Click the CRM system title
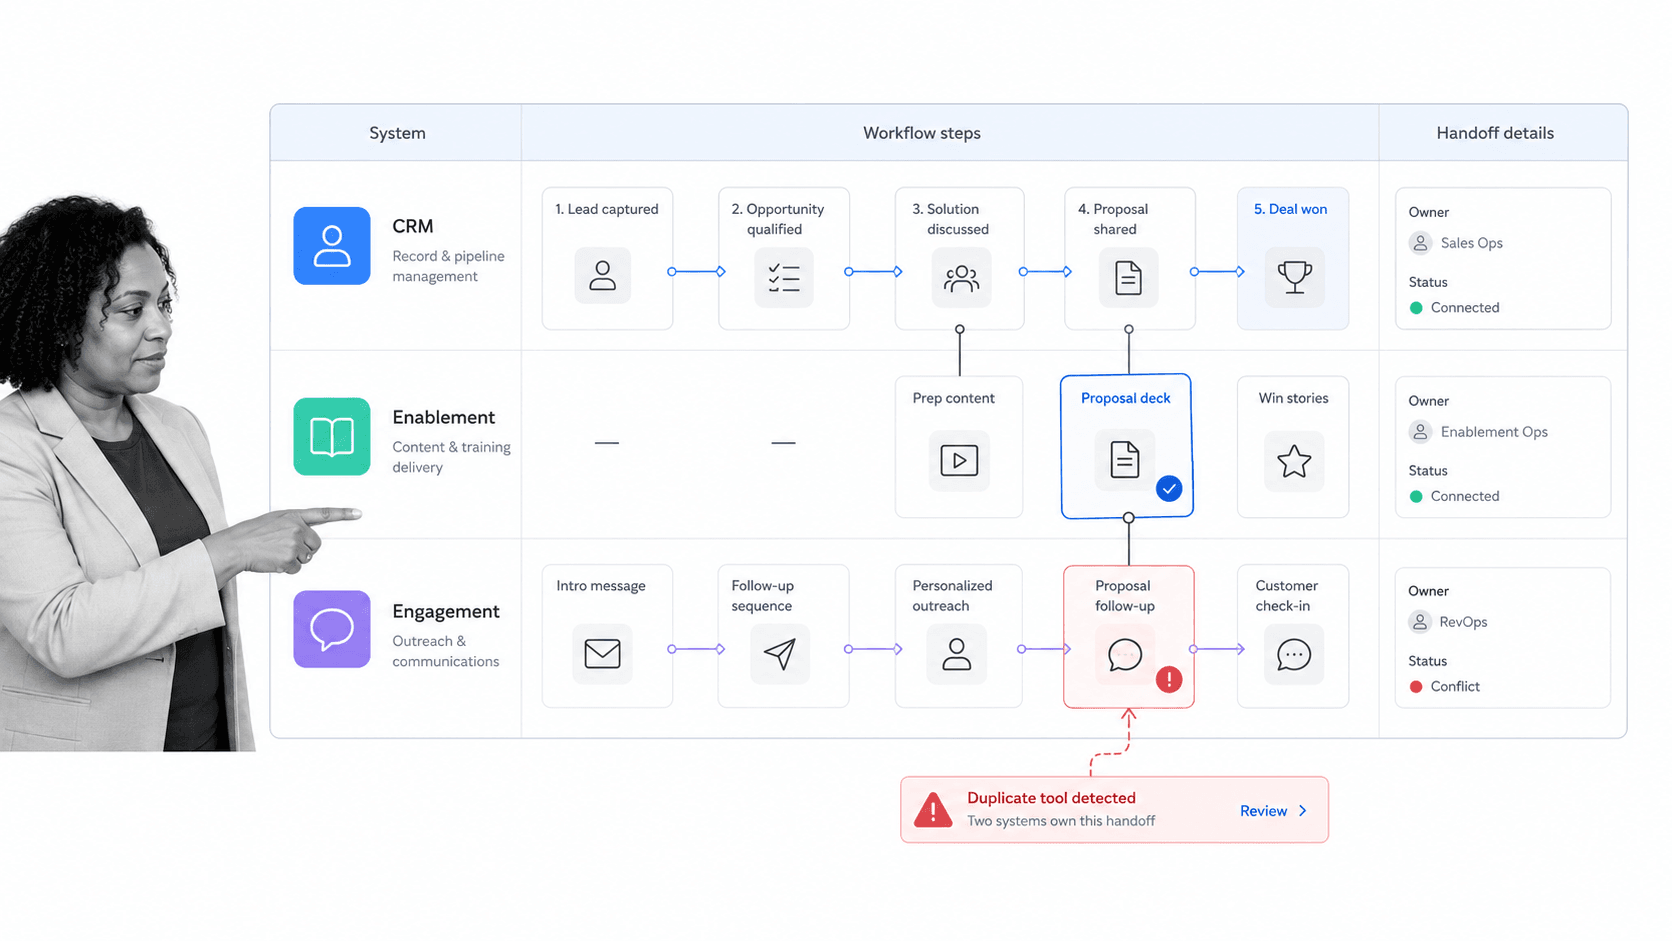The width and height of the screenshot is (1672, 941). pyautogui.click(x=413, y=226)
